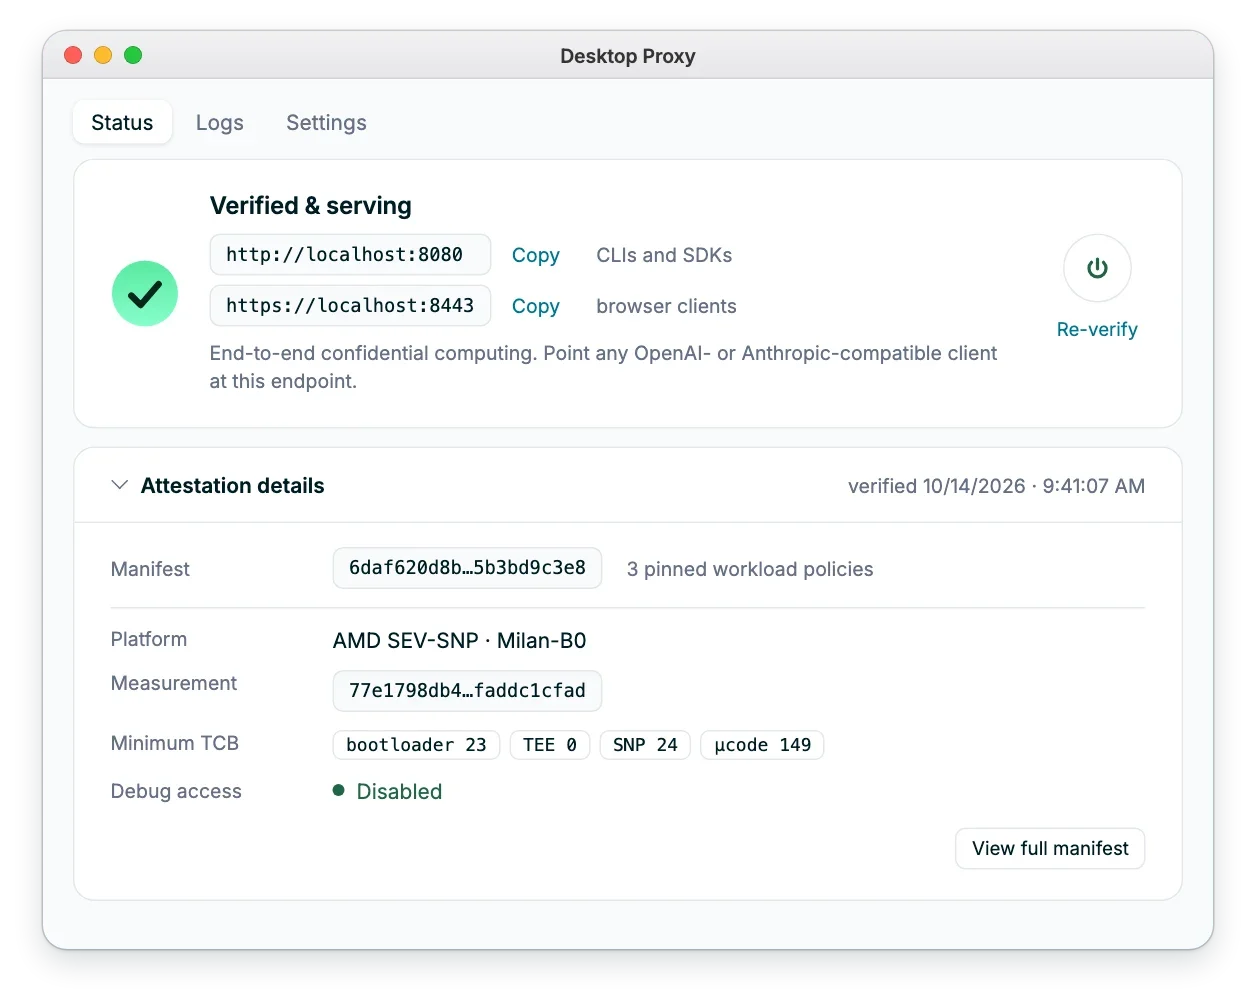The image size is (1256, 1004).
Task: Click the Measurement row label
Action: pyautogui.click(x=174, y=683)
